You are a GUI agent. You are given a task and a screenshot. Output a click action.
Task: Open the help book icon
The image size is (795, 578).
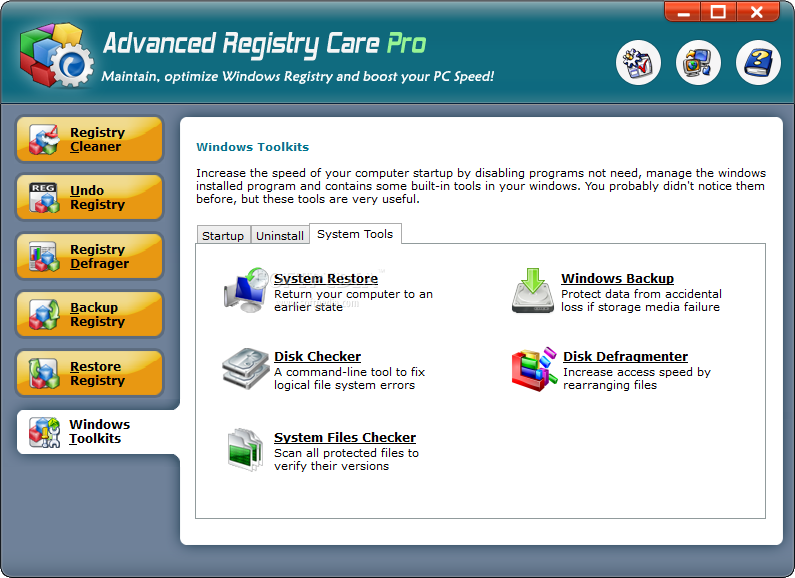point(758,62)
